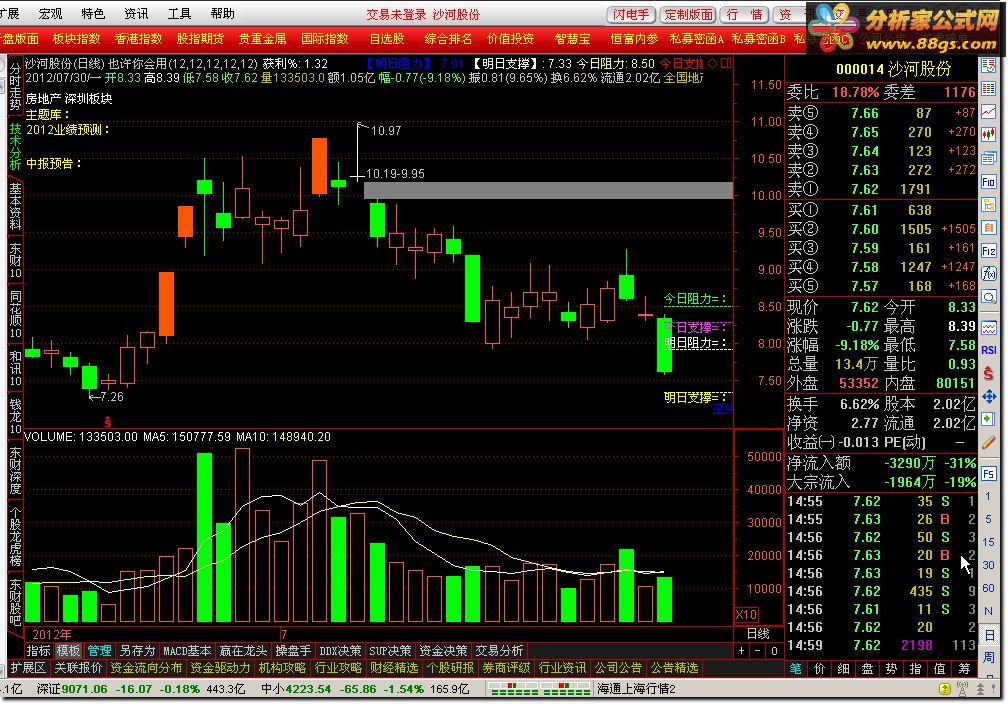Image resolution: width=1008 pixels, height=704 pixels.
Task: Click the f(x) formula icon
Action: (x=989, y=274)
